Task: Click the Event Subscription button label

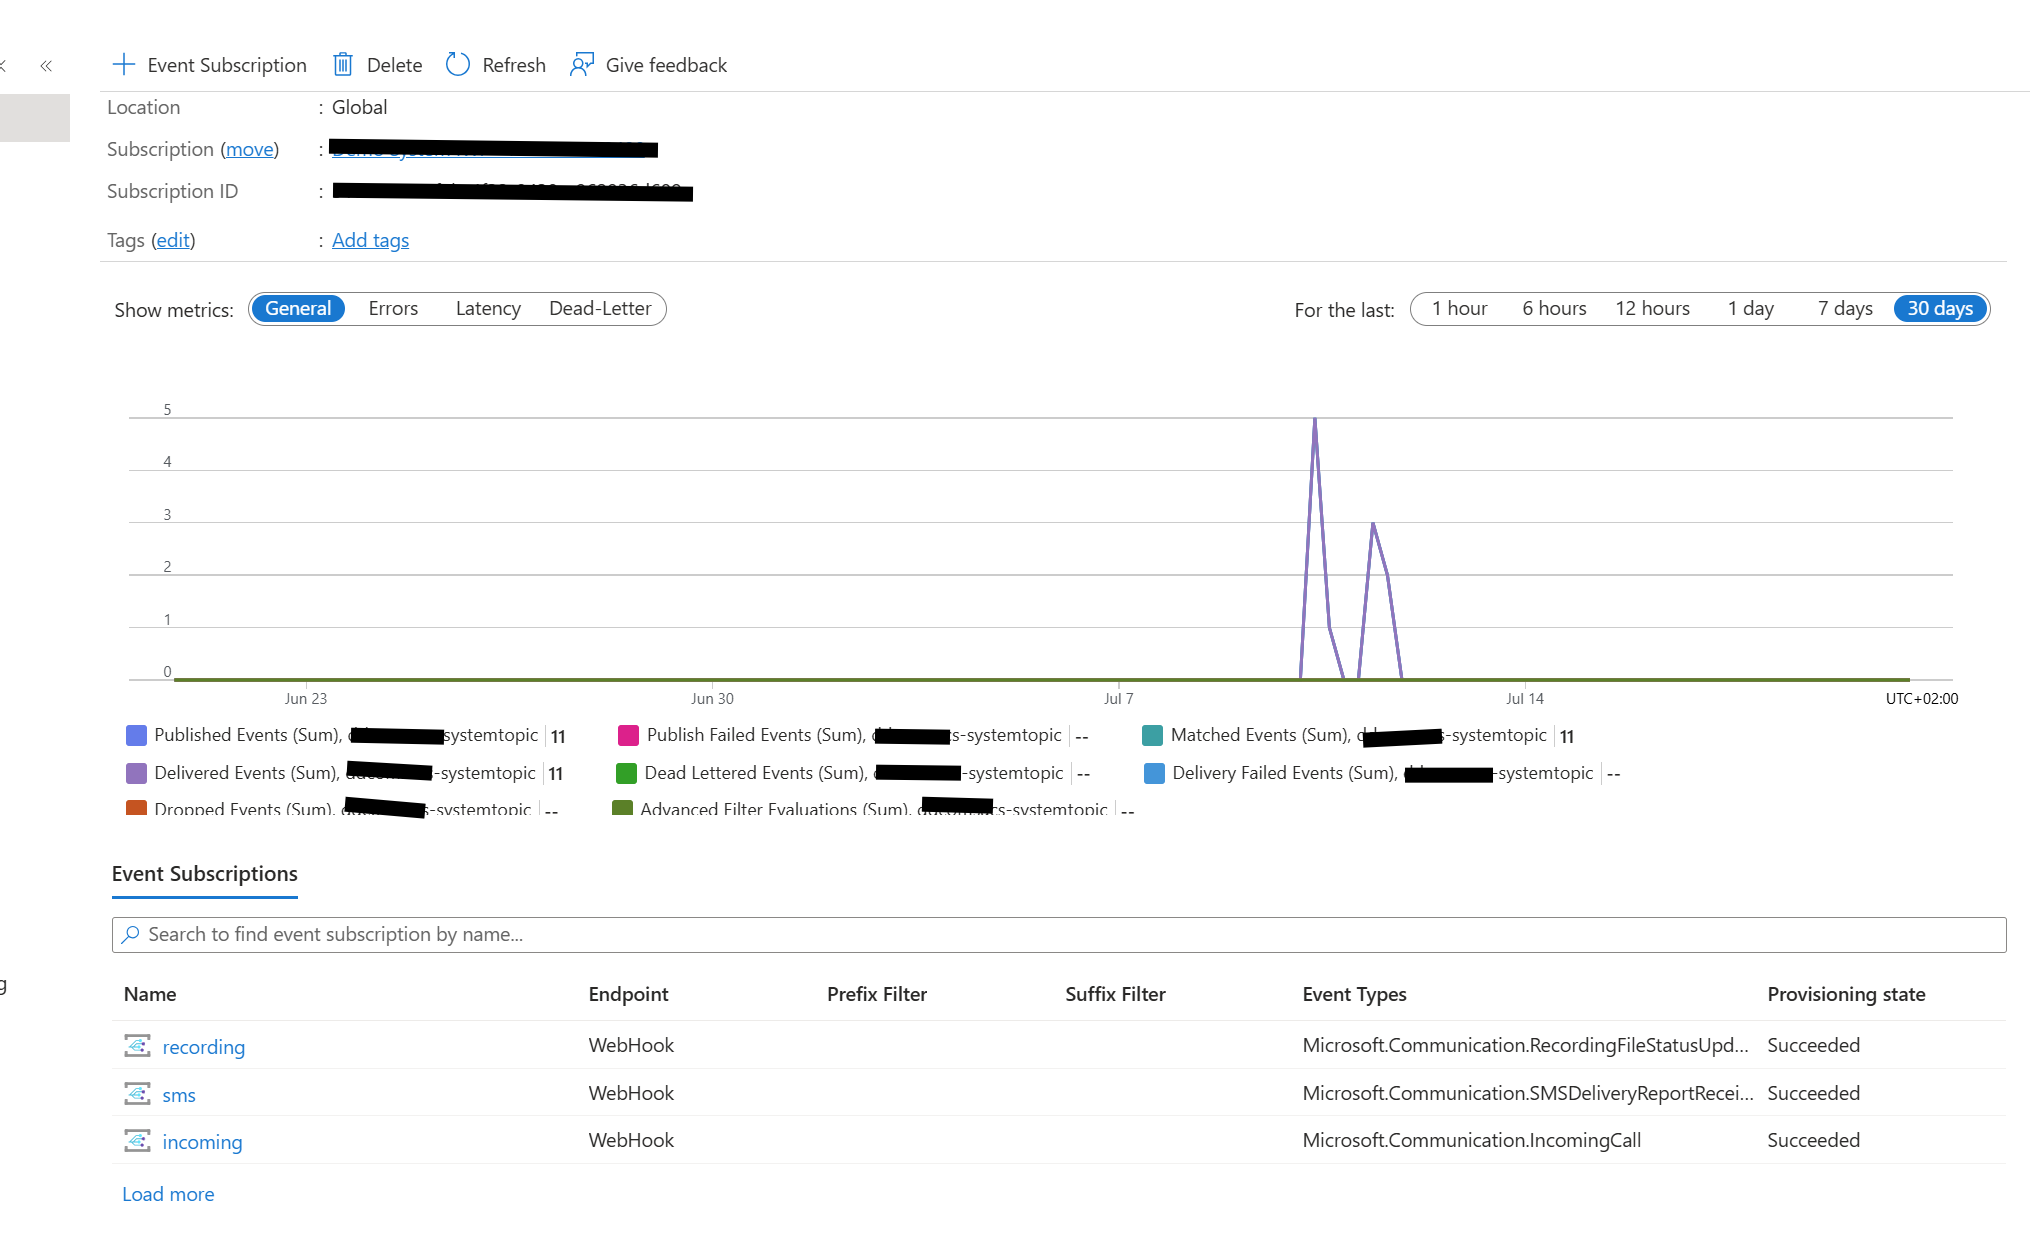Action: [227, 65]
